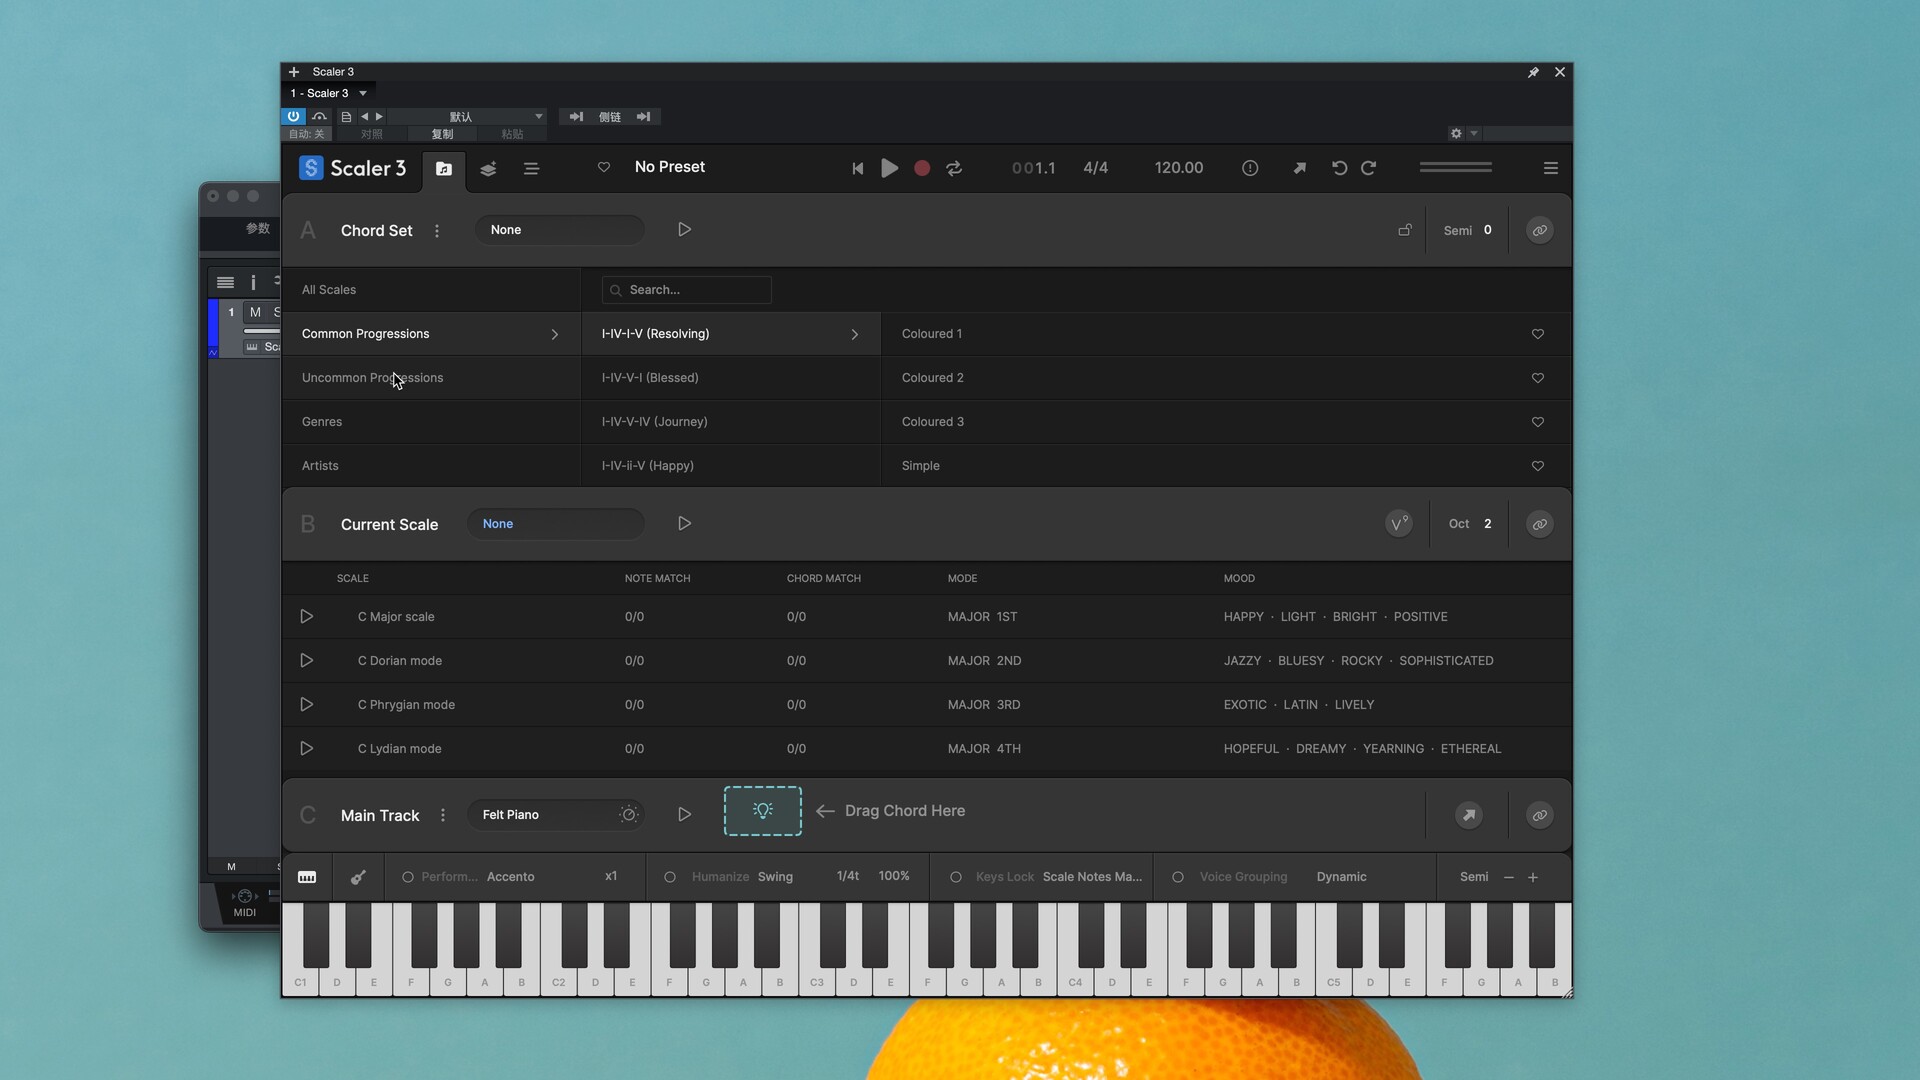The image size is (1920, 1080).
Task: Click the output level meter slider
Action: point(1456,167)
